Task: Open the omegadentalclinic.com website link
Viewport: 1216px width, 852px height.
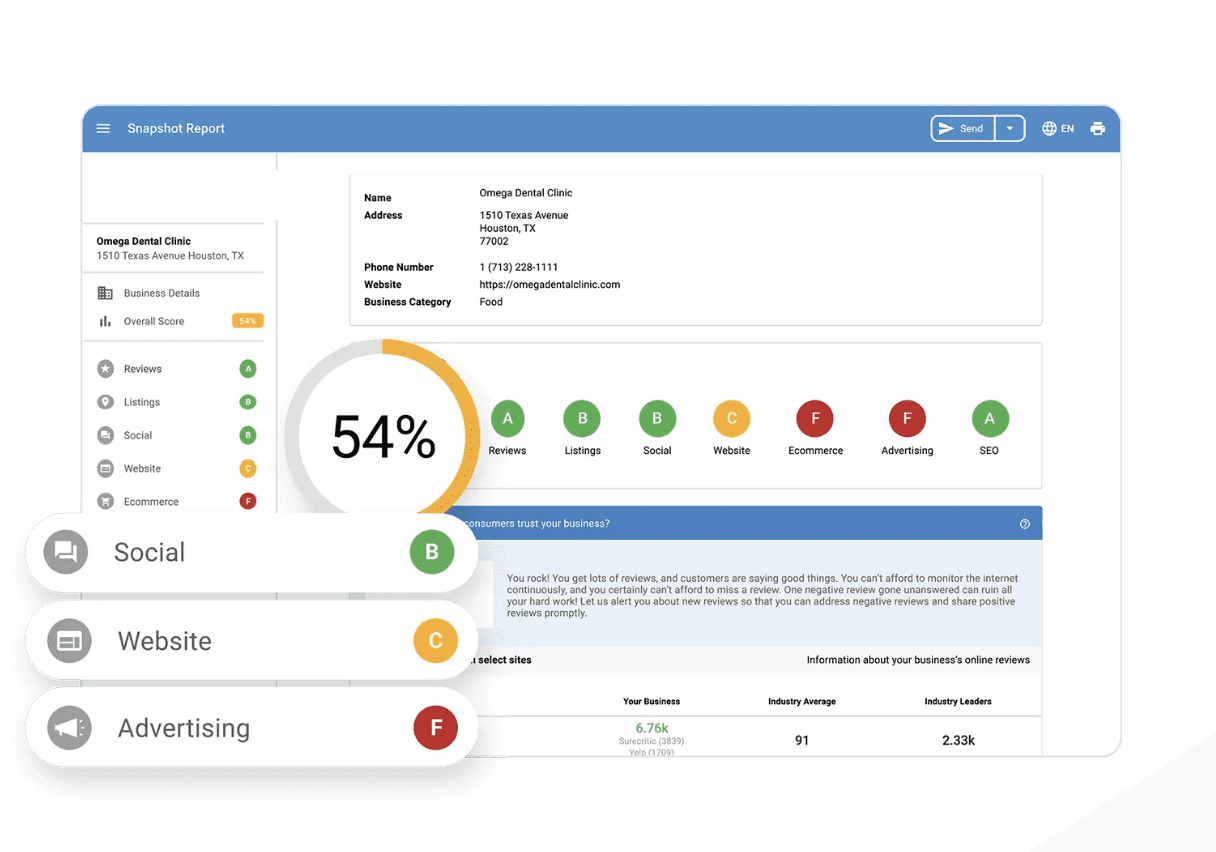Action: pos(549,285)
